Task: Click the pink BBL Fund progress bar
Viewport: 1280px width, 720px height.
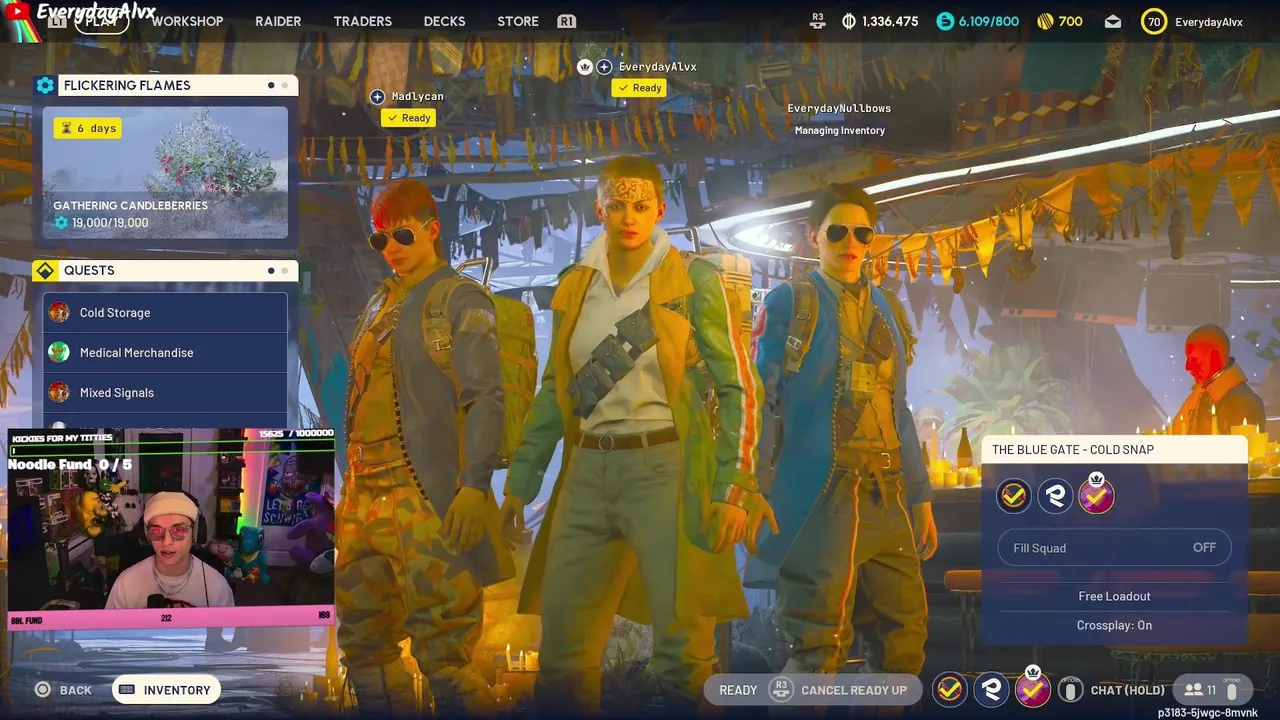Action: point(170,618)
